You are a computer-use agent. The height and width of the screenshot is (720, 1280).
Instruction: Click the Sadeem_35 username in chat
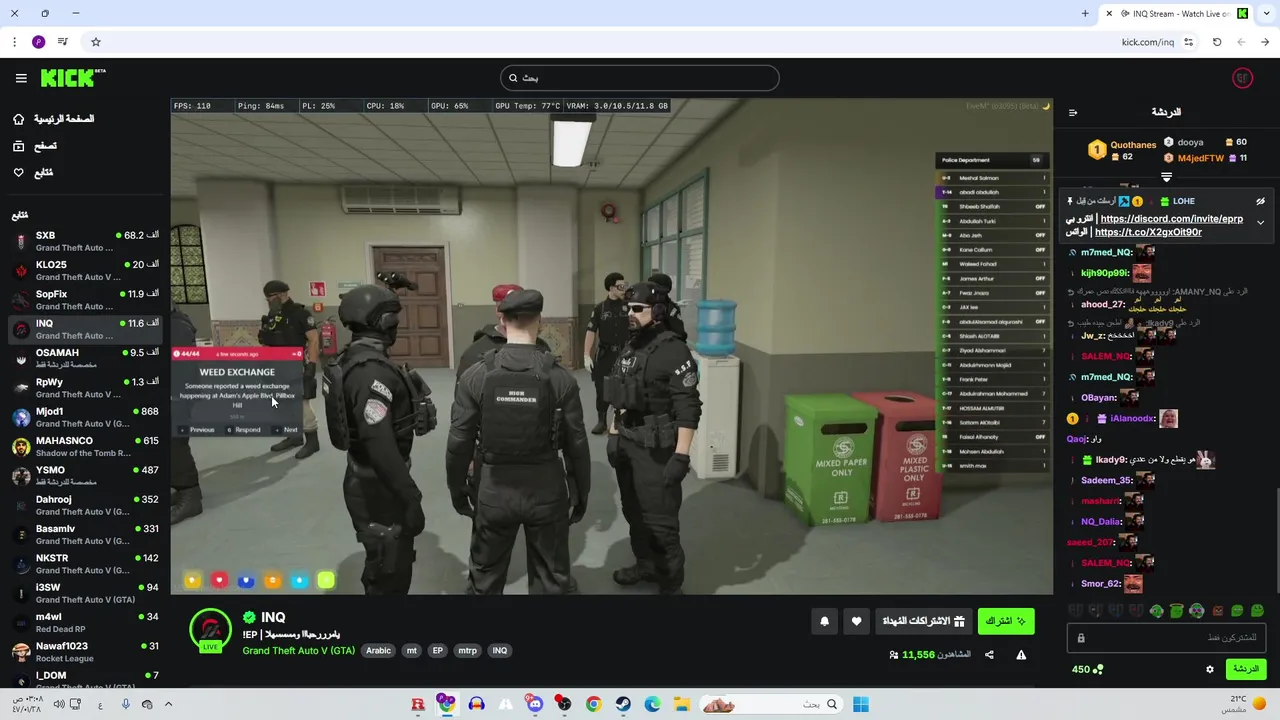point(1106,480)
